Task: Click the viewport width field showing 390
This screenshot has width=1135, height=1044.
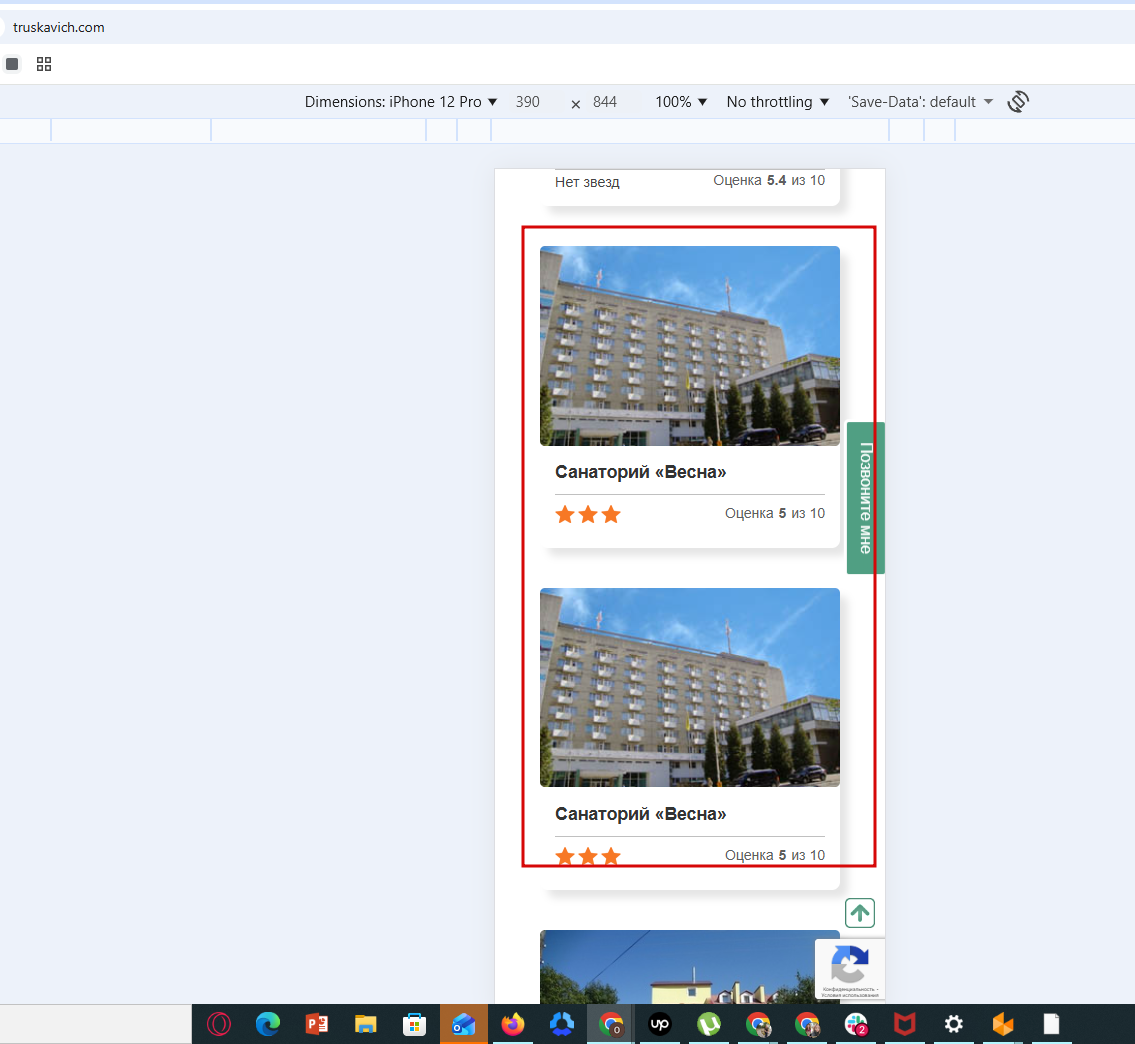Action: pyautogui.click(x=528, y=102)
